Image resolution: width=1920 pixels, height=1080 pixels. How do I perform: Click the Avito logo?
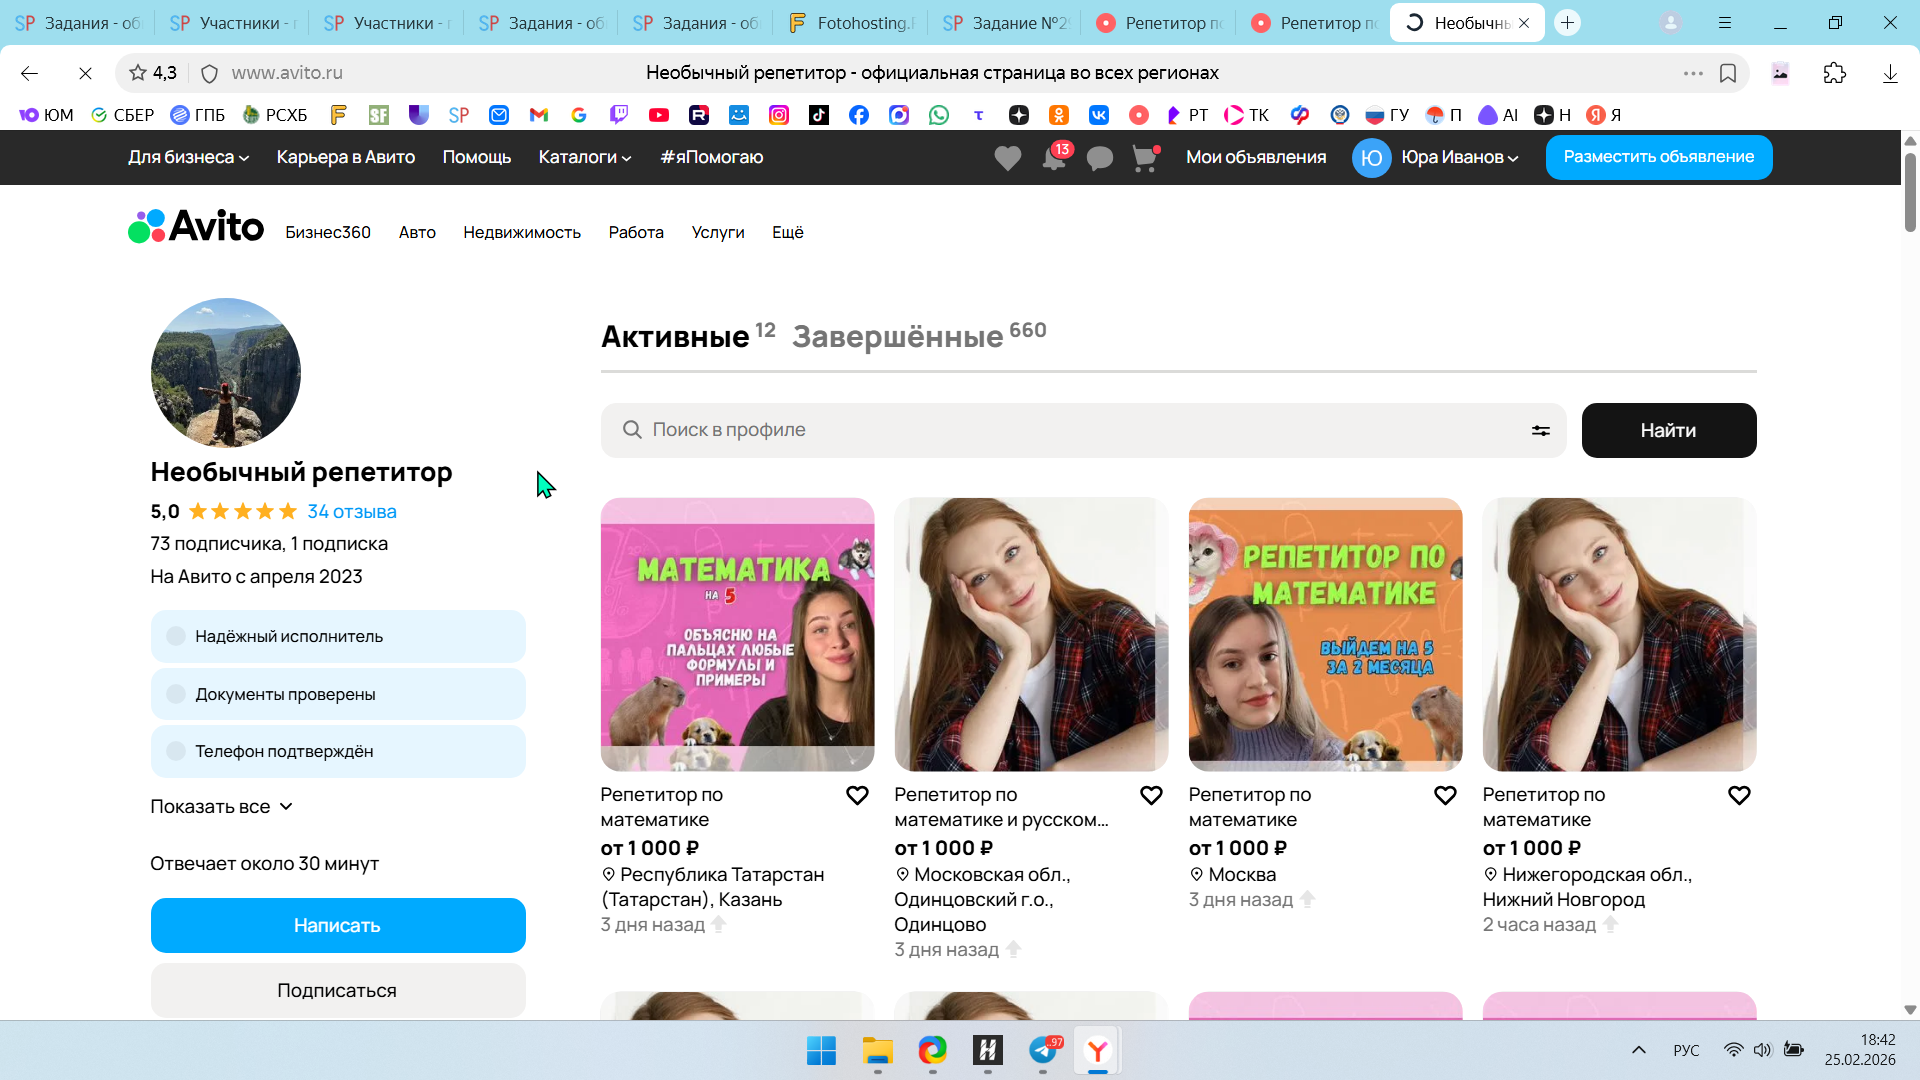(196, 227)
